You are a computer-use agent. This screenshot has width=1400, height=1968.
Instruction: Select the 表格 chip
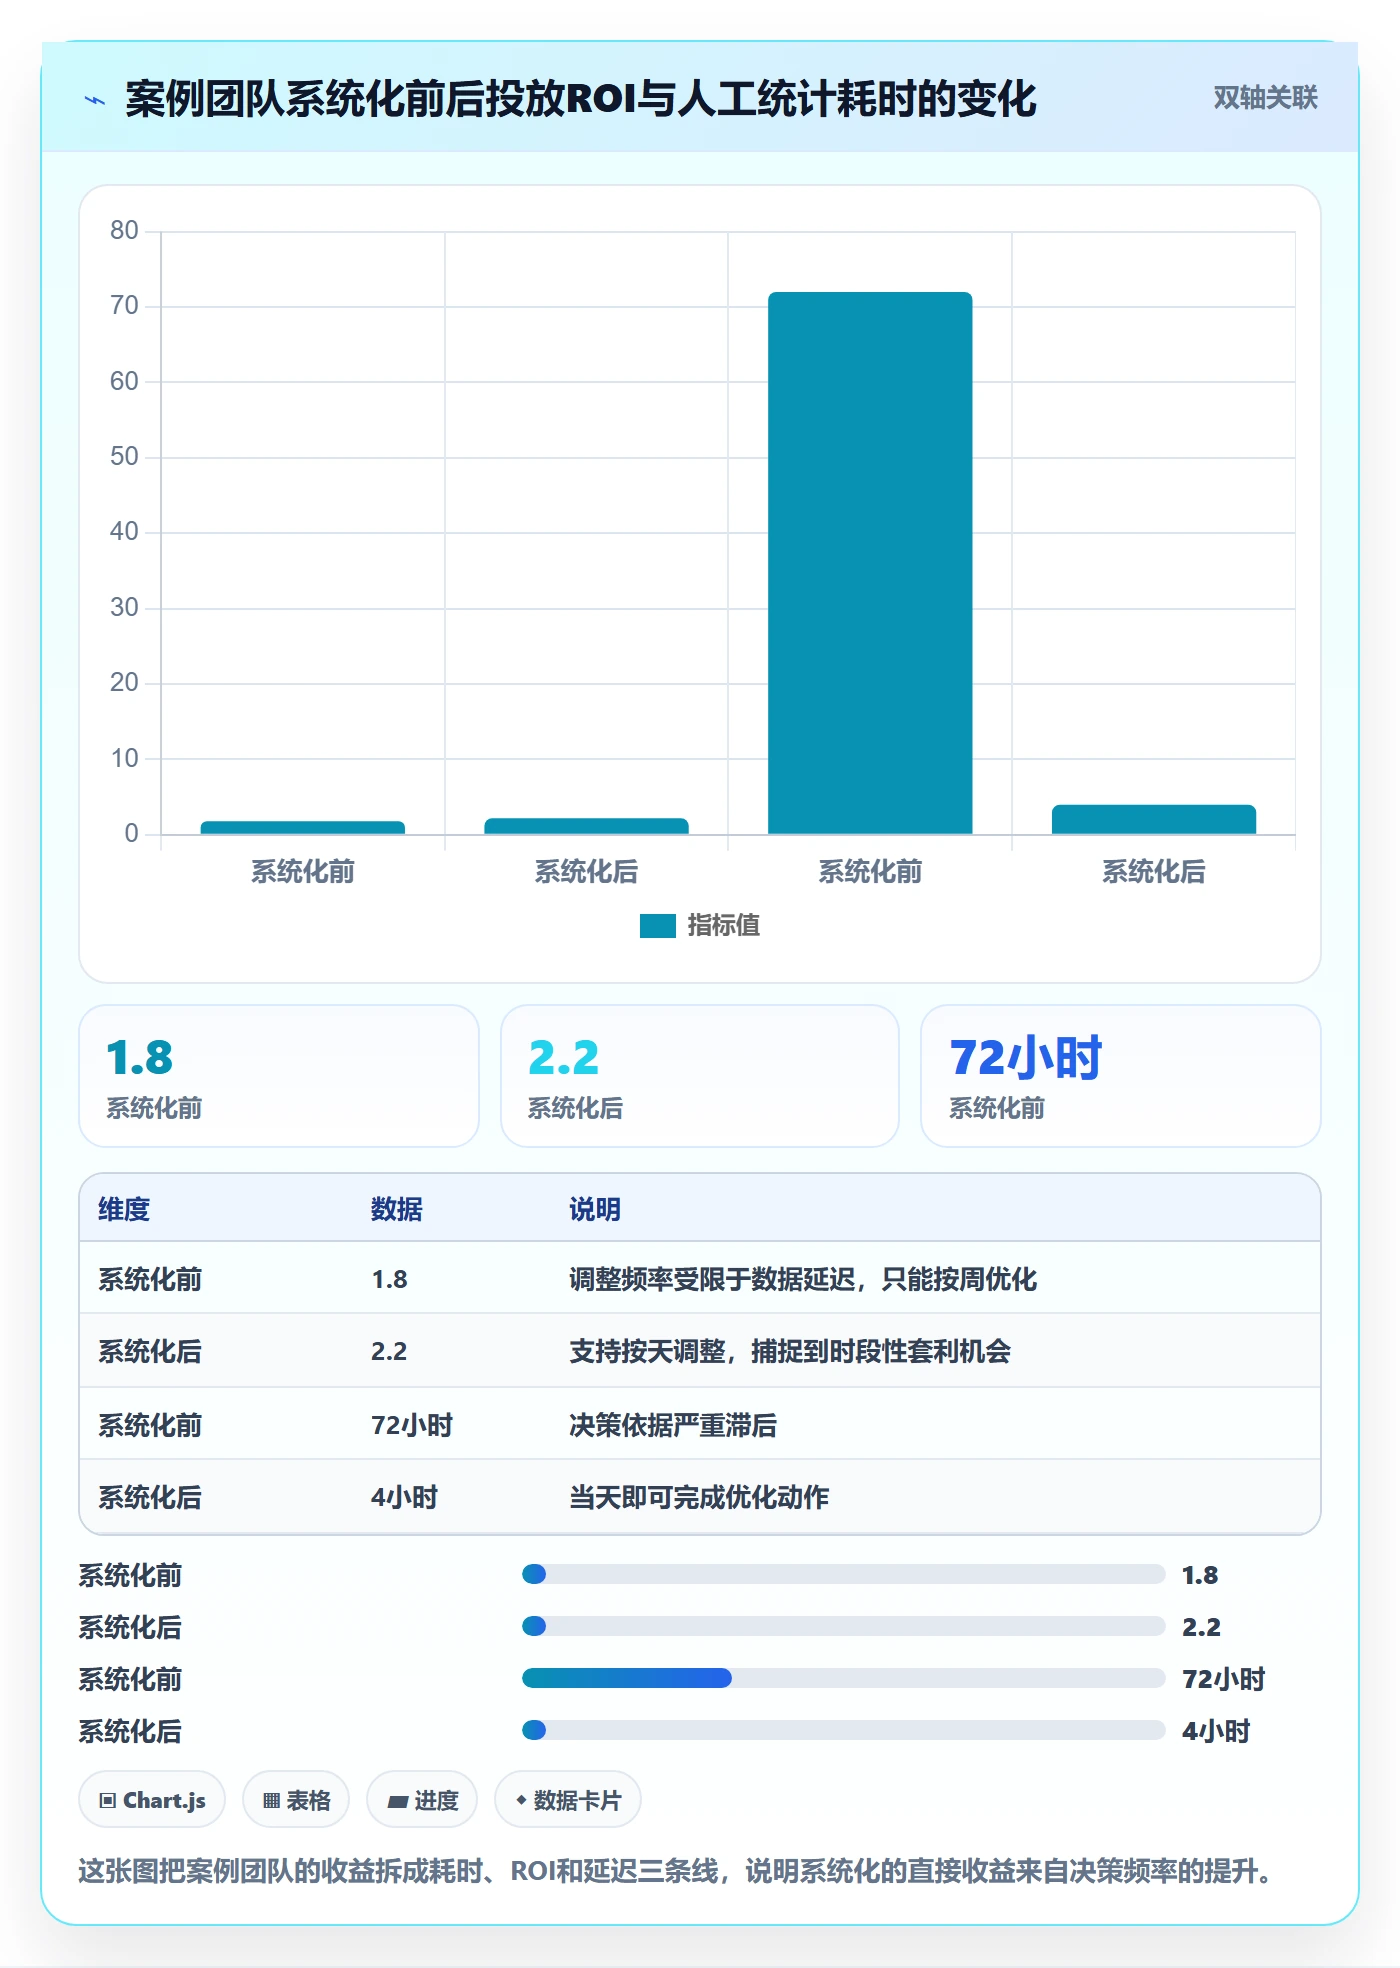[x=296, y=1800]
